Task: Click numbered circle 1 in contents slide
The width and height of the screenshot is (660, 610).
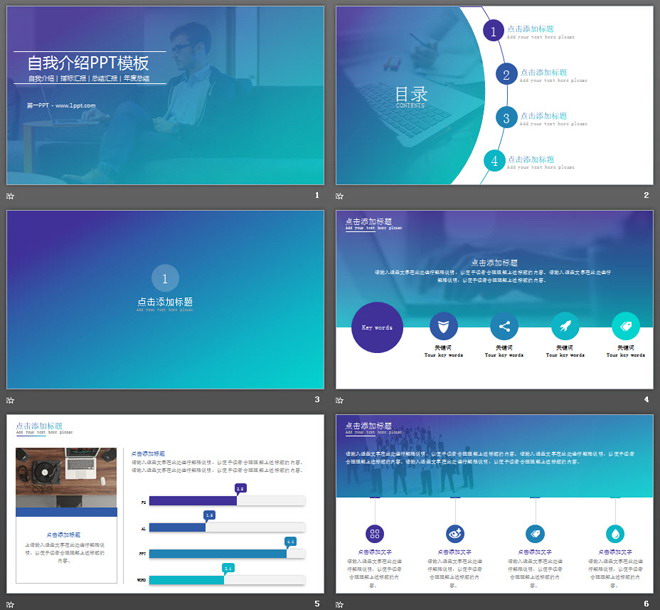Action: tap(493, 30)
